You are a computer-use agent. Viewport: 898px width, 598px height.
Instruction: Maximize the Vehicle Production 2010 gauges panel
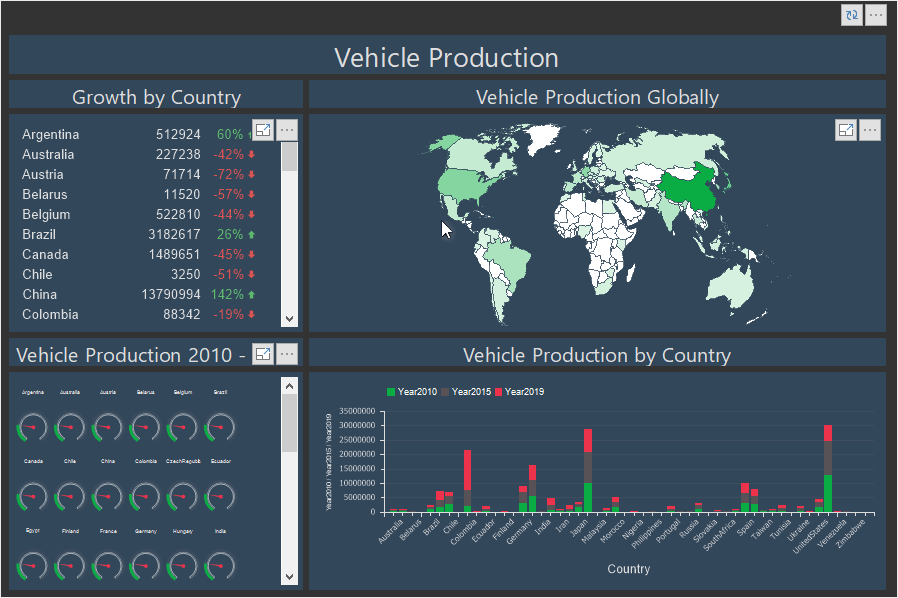(263, 354)
